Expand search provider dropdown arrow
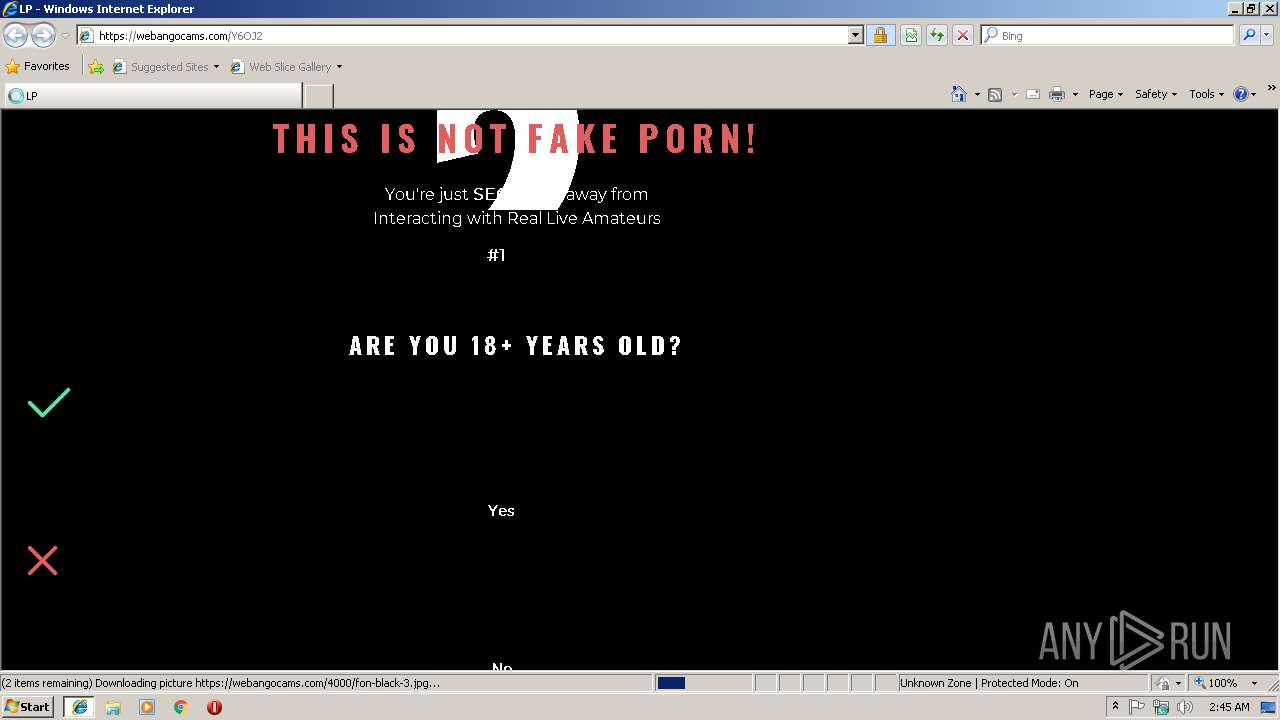 [x=1267, y=36]
